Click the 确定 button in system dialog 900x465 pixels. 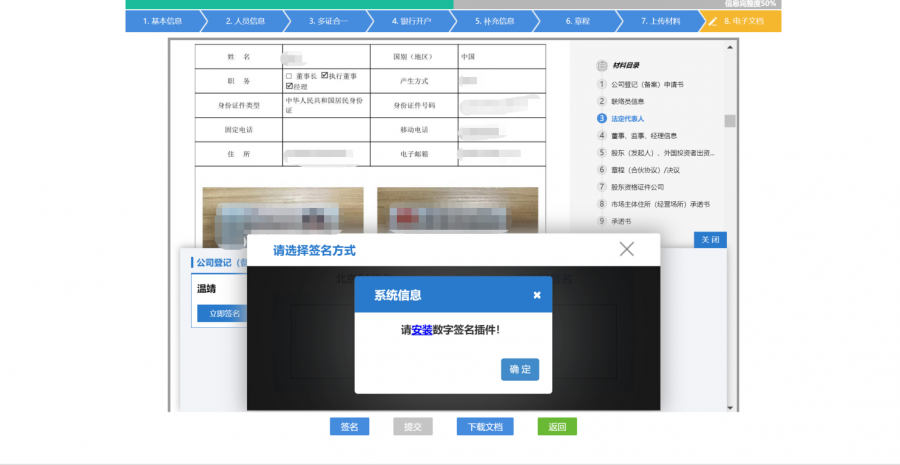pos(520,369)
